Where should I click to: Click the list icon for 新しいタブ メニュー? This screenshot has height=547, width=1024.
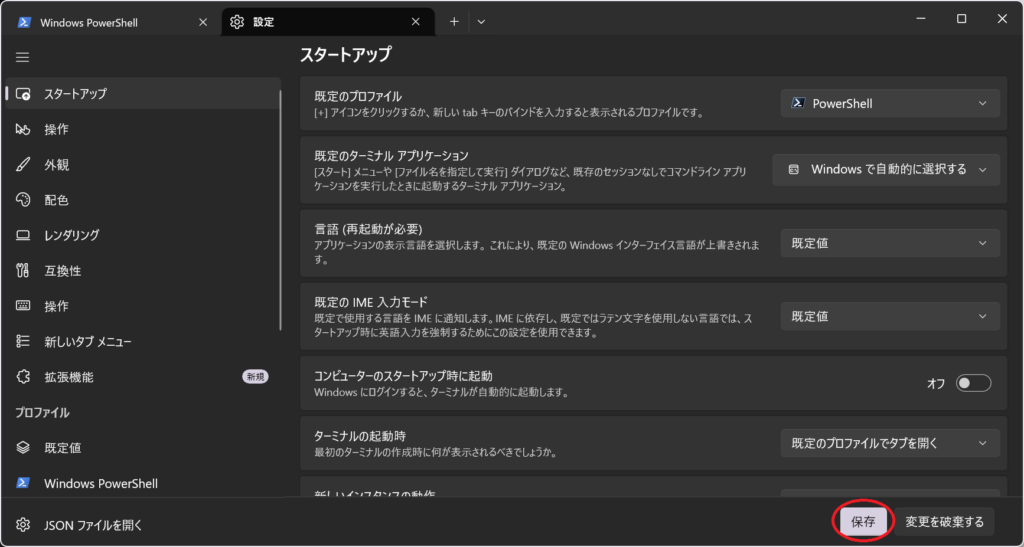(x=23, y=341)
